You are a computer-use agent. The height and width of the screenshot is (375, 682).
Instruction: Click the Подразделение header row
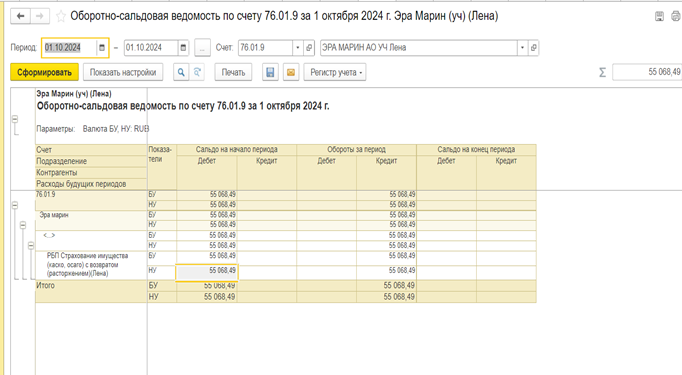[91, 161]
